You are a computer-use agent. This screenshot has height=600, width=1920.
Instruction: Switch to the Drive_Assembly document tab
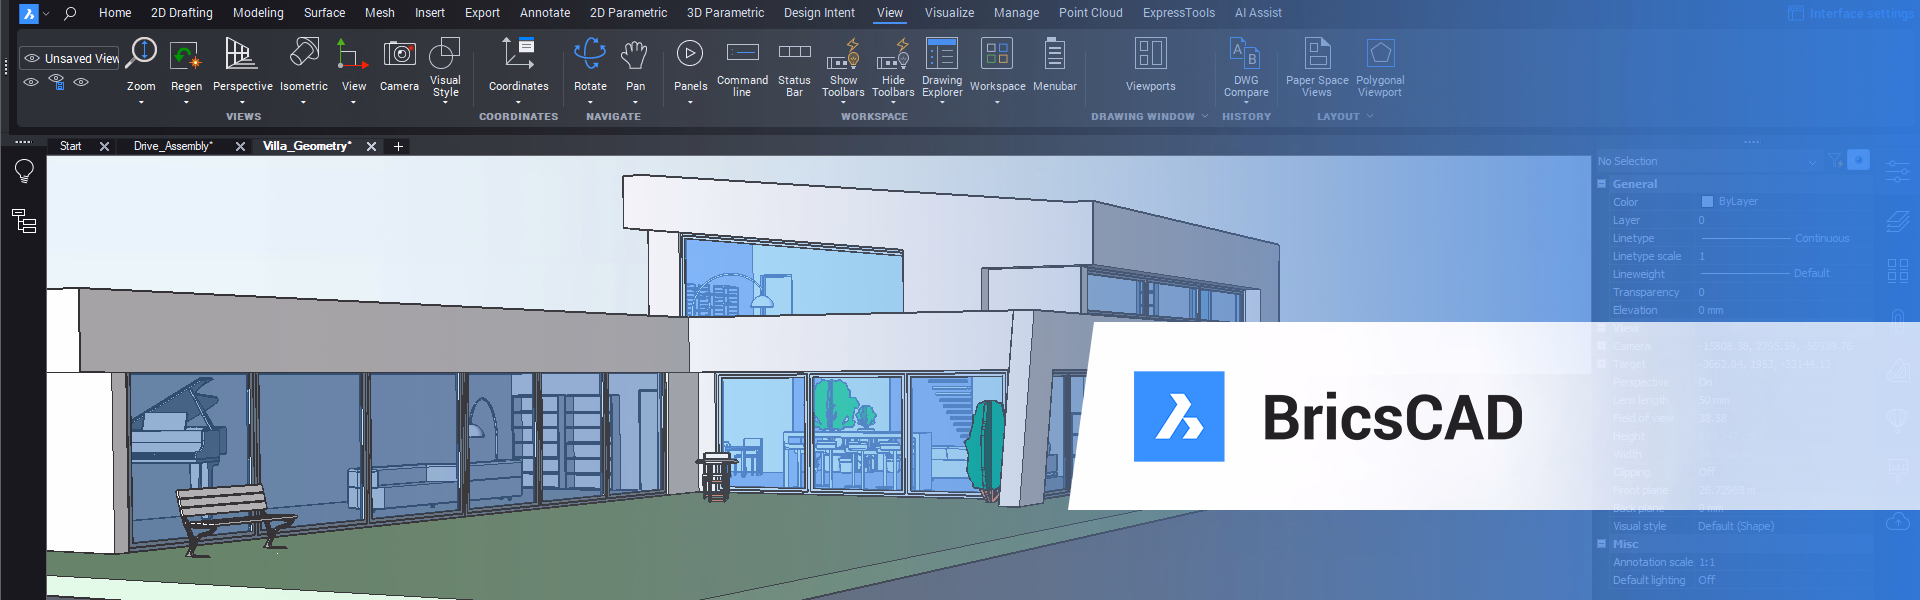(173, 146)
